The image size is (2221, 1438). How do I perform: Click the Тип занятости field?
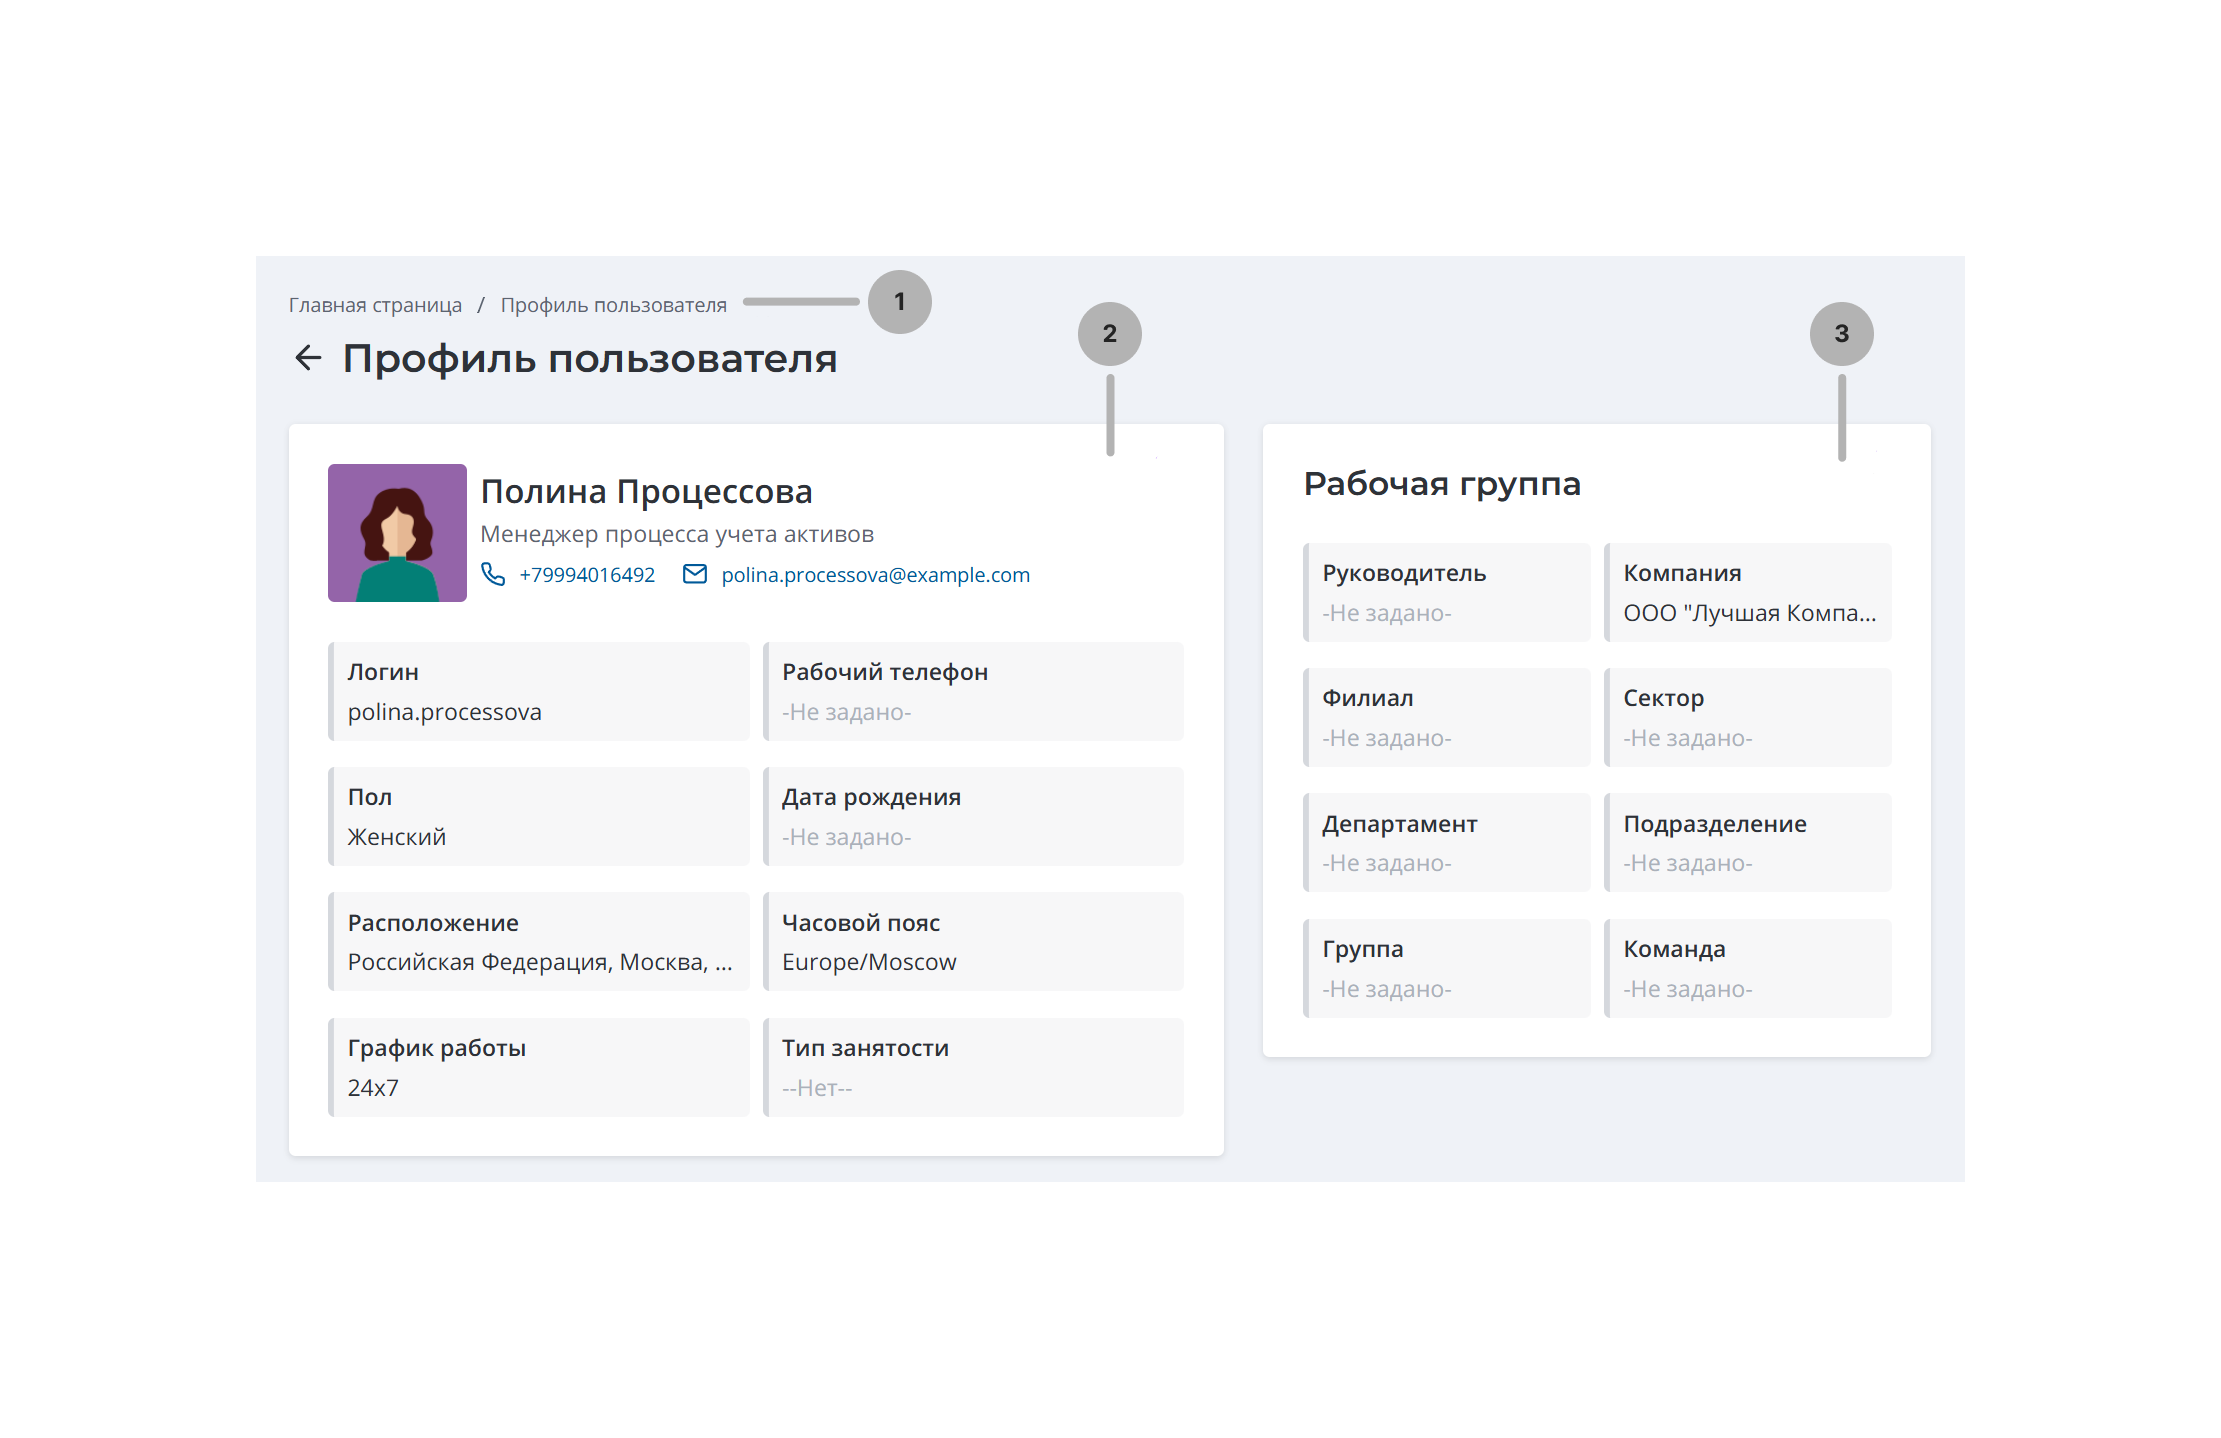point(973,1067)
